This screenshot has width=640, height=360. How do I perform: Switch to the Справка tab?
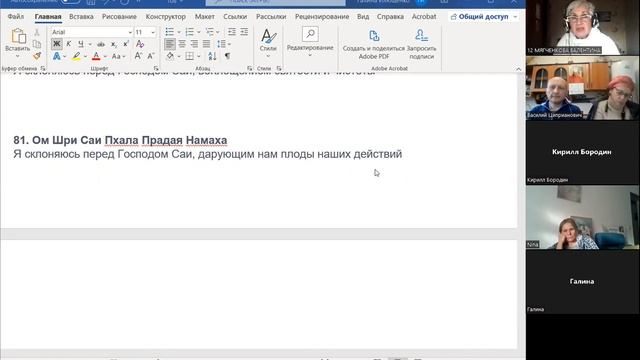point(390,17)
